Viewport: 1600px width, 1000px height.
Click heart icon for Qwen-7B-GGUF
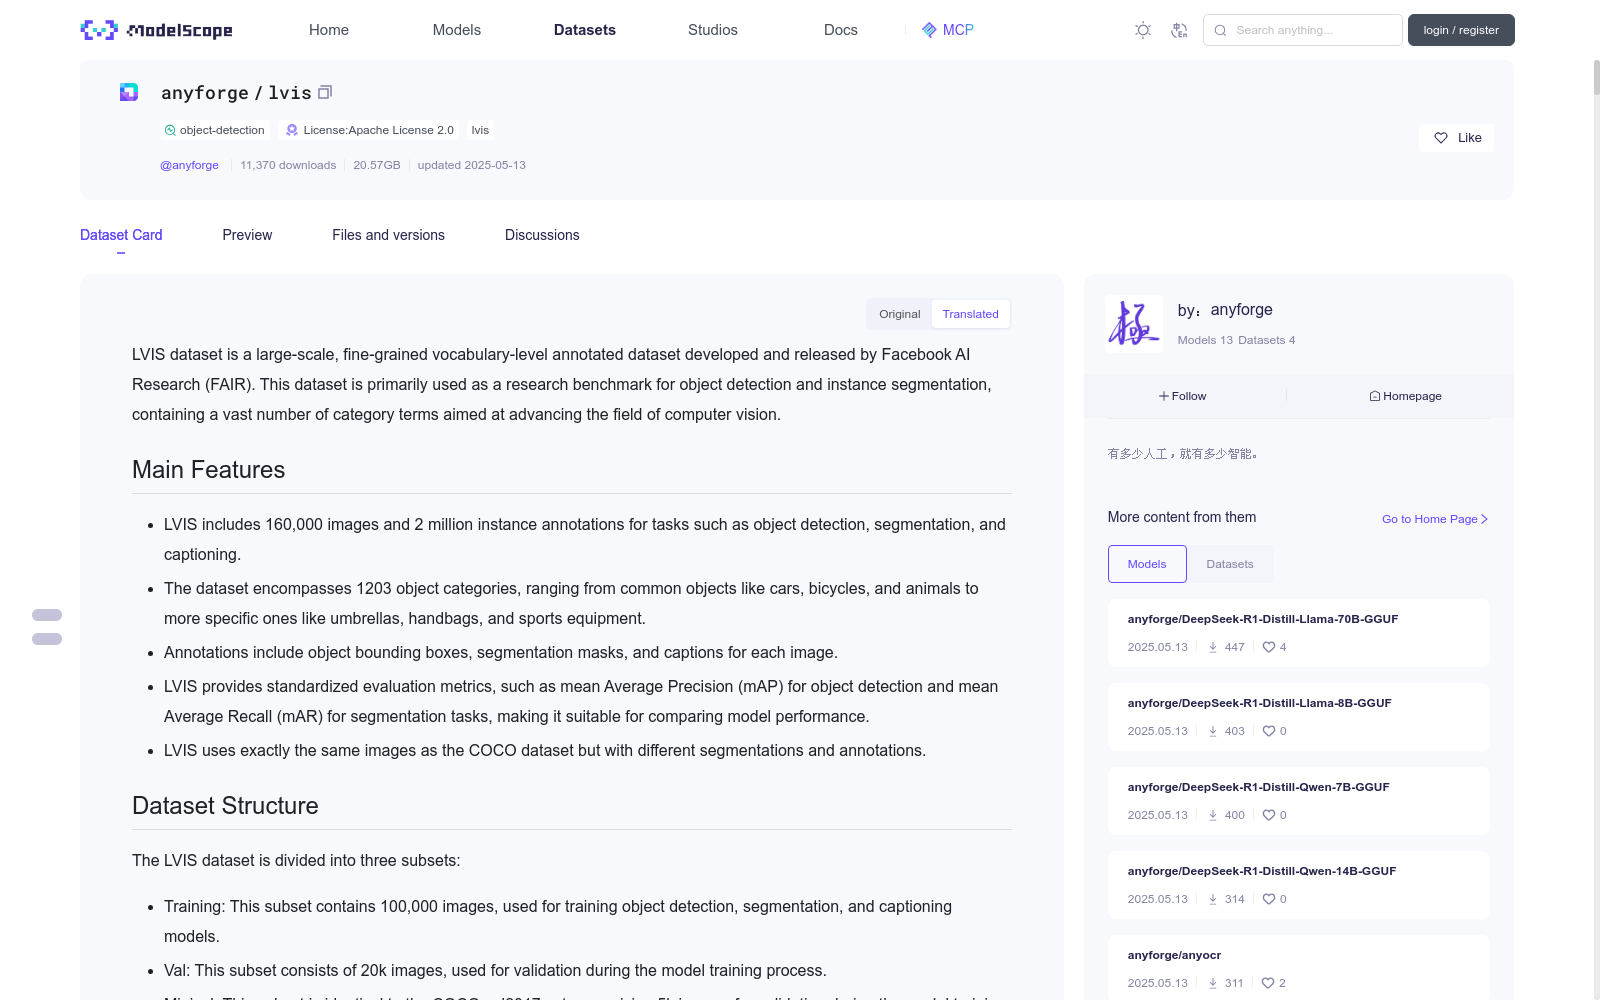(1269, 815)
